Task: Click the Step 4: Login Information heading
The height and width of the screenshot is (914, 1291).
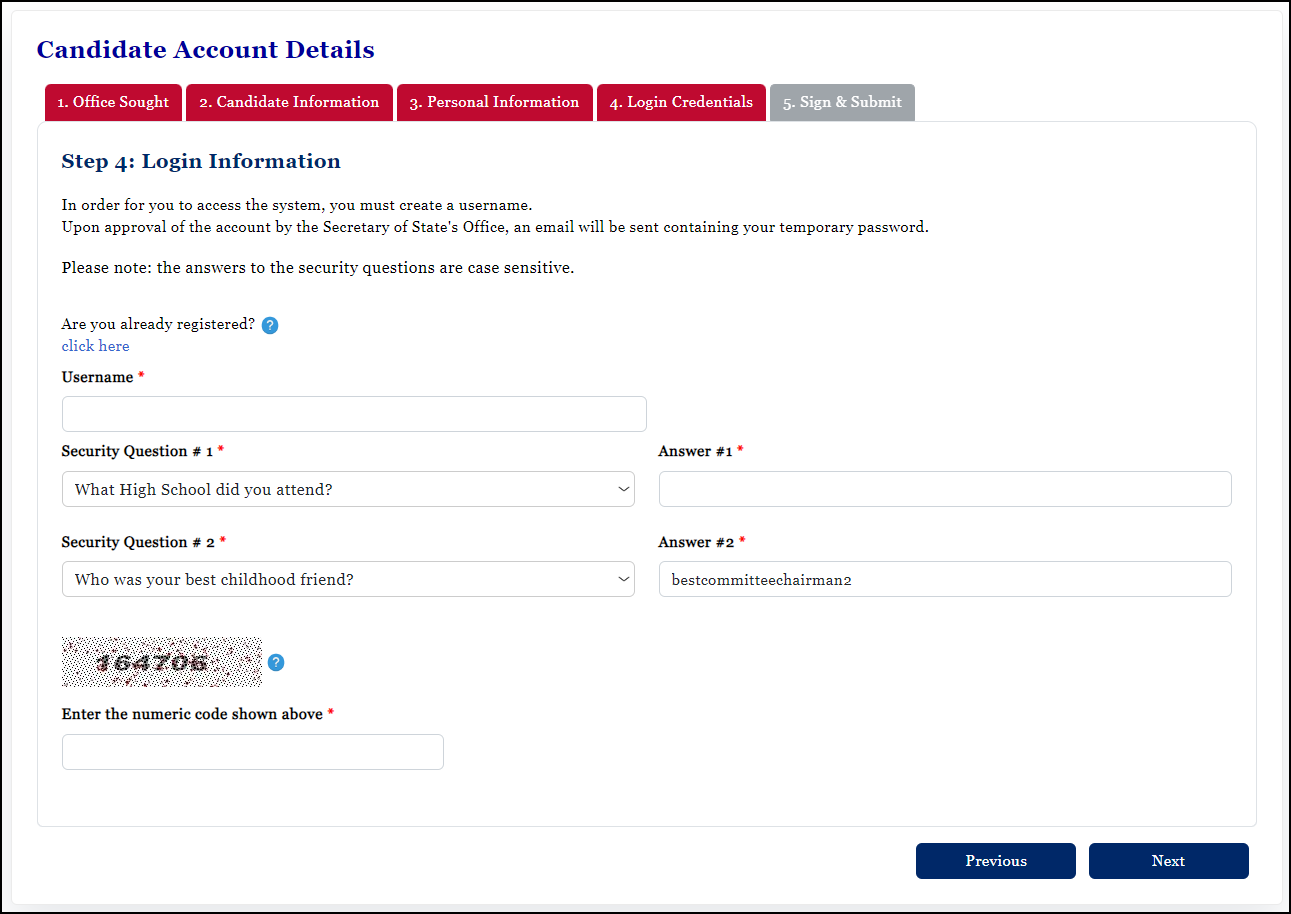Action: point(200,161)
